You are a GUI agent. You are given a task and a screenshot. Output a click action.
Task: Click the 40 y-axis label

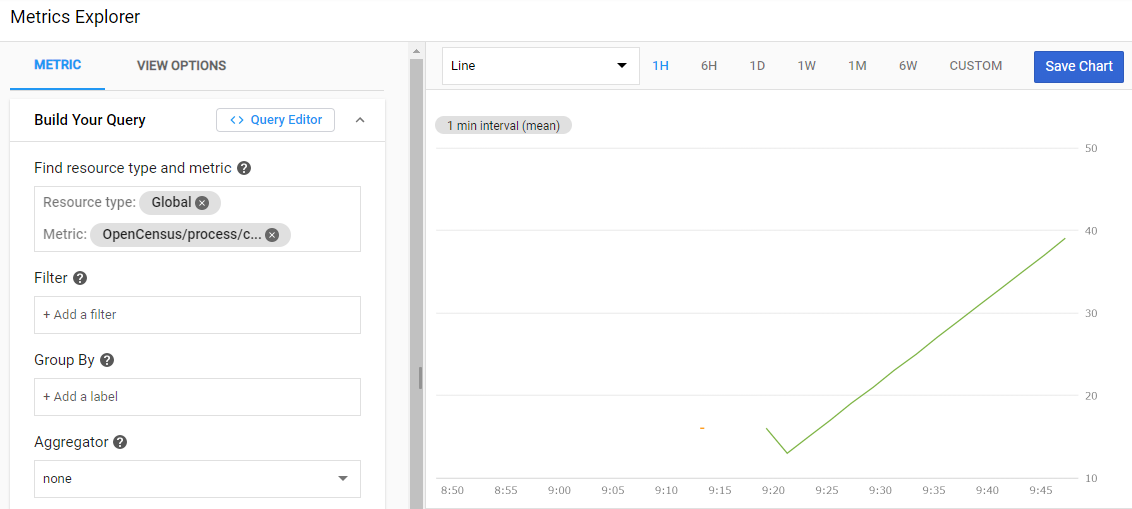[x=1091, y=231]
